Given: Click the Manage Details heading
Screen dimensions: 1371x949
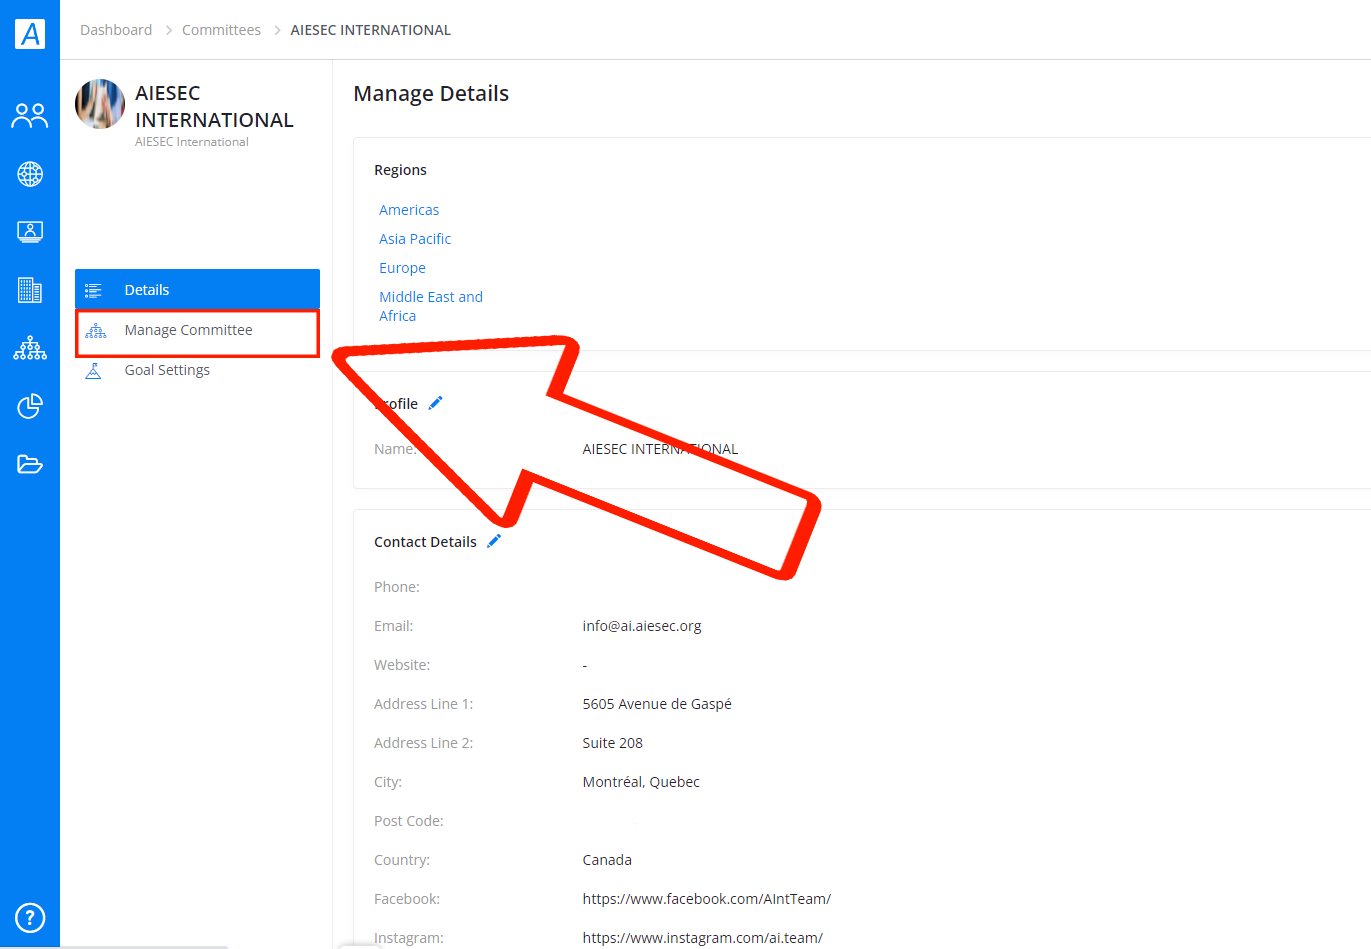Looking at the screenshot, I should (431, 94).
